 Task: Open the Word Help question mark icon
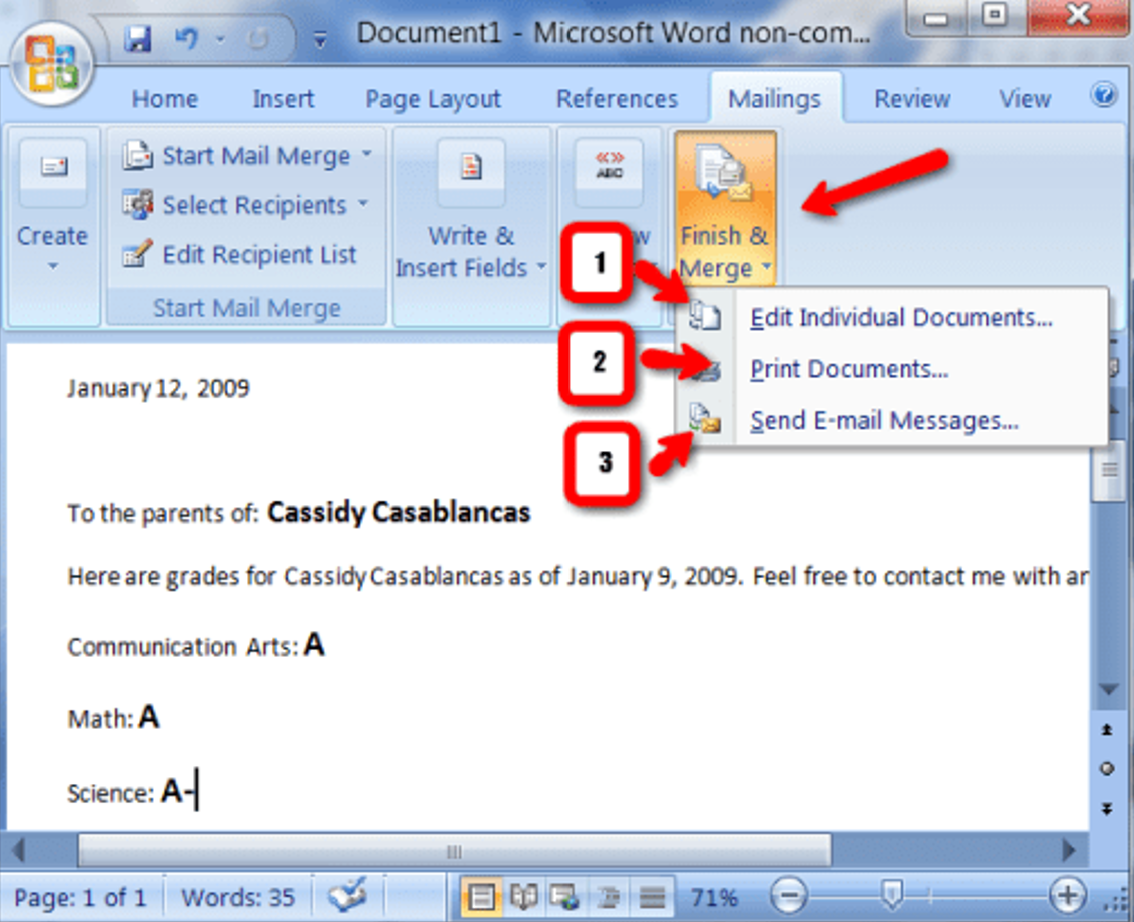tap(1104, 95)
